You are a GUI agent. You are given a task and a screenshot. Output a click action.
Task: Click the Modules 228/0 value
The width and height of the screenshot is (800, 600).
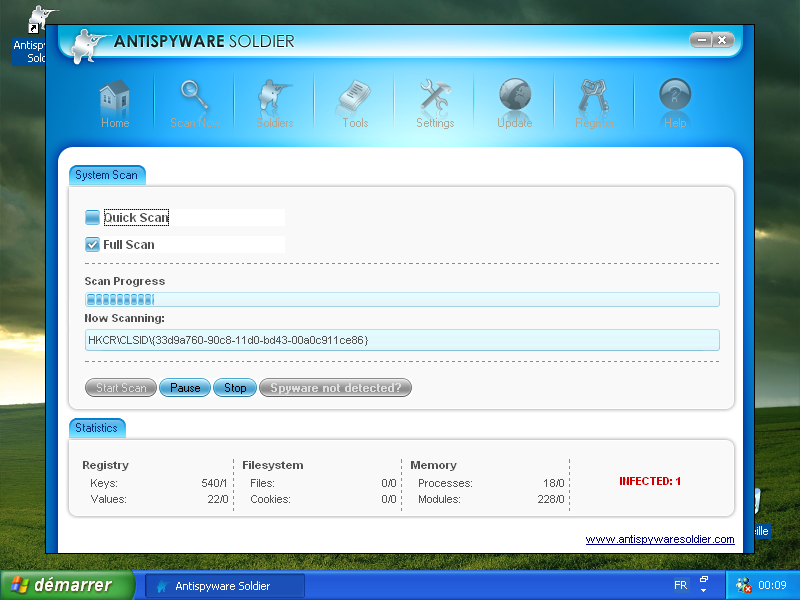pos(551,499)
